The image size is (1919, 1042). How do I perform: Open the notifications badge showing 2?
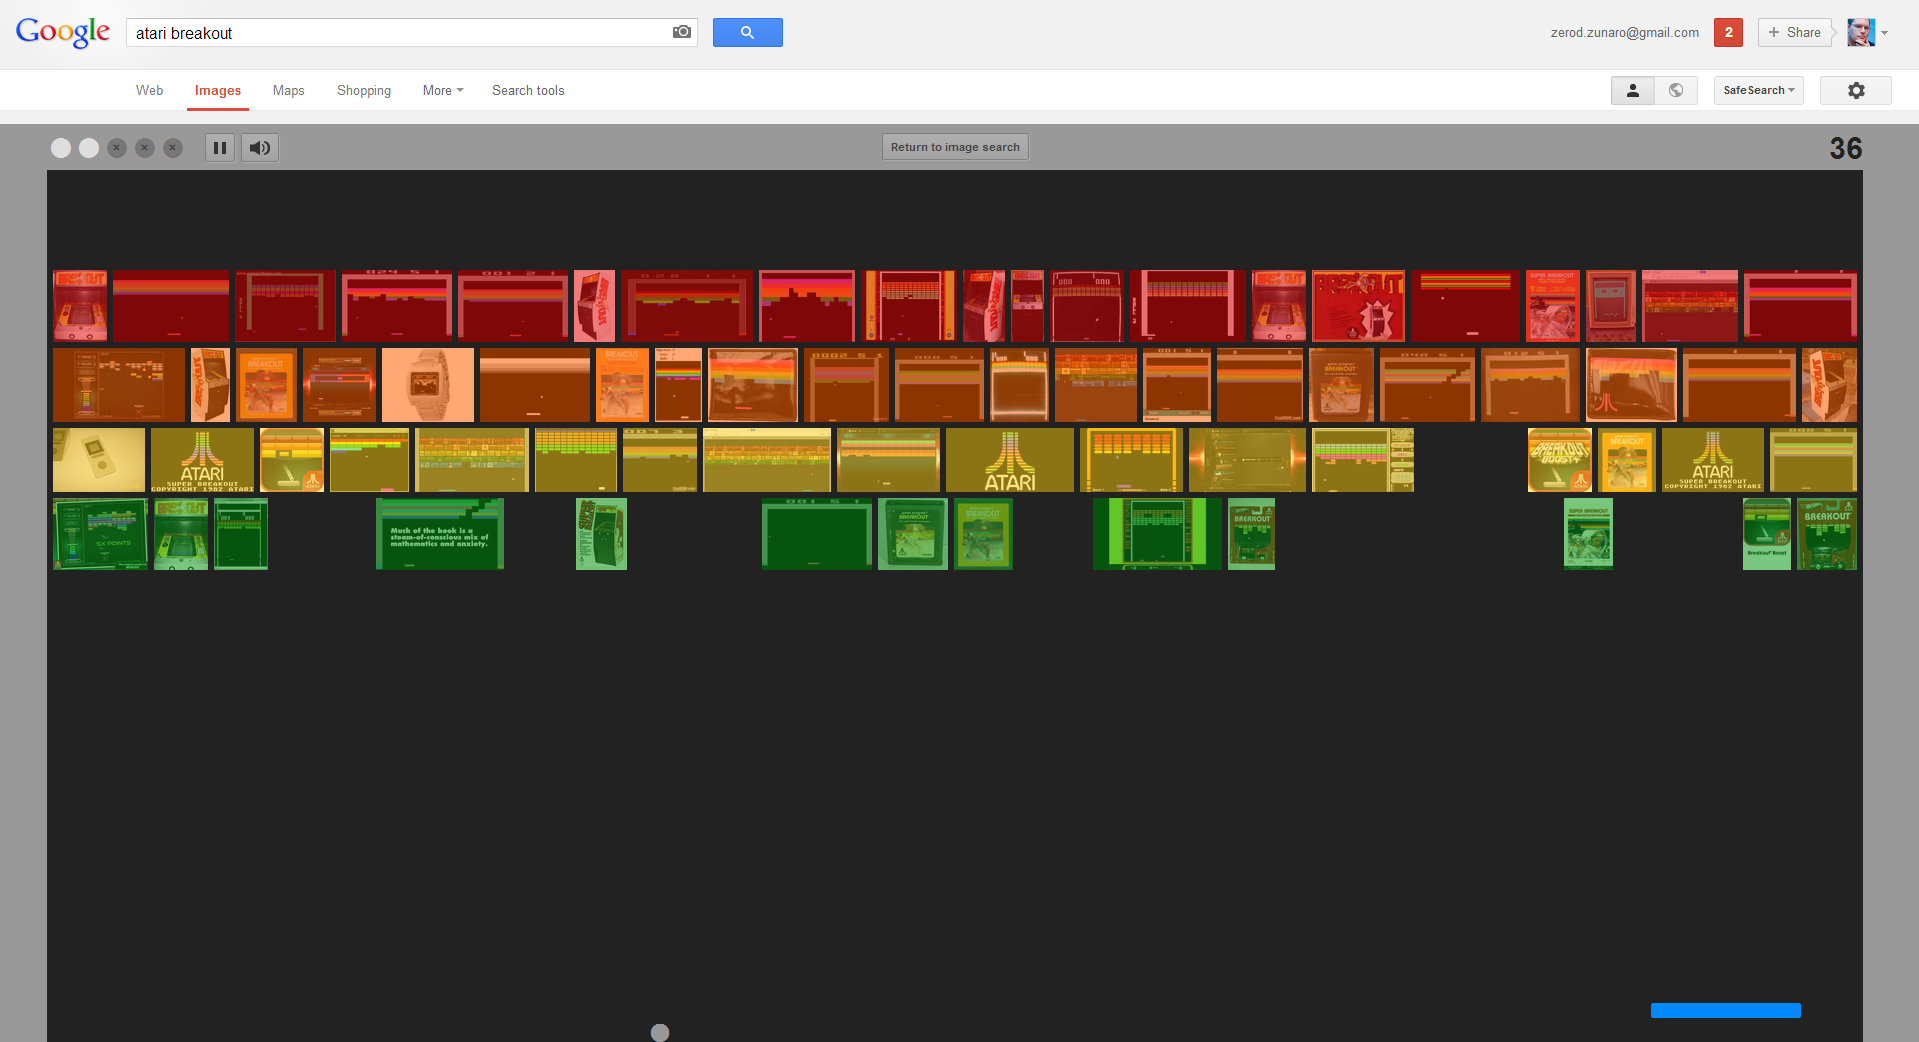[1728, 32]
